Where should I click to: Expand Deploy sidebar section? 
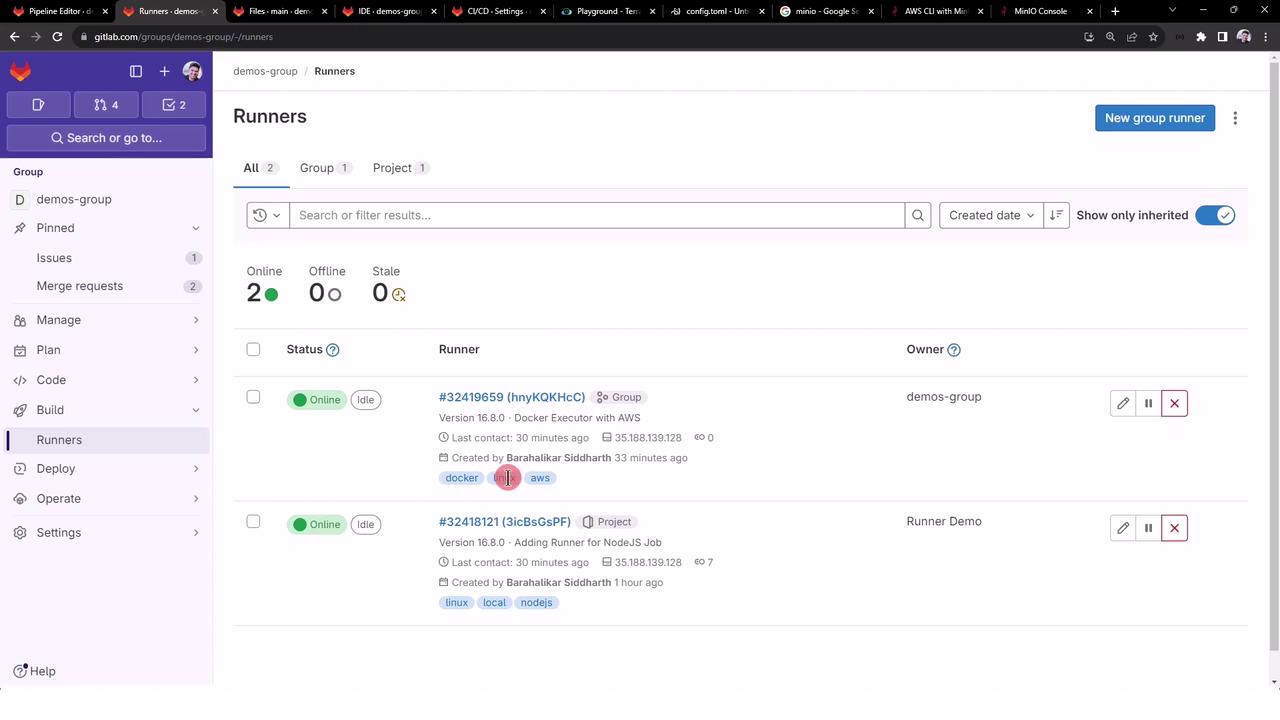(106, 469)
